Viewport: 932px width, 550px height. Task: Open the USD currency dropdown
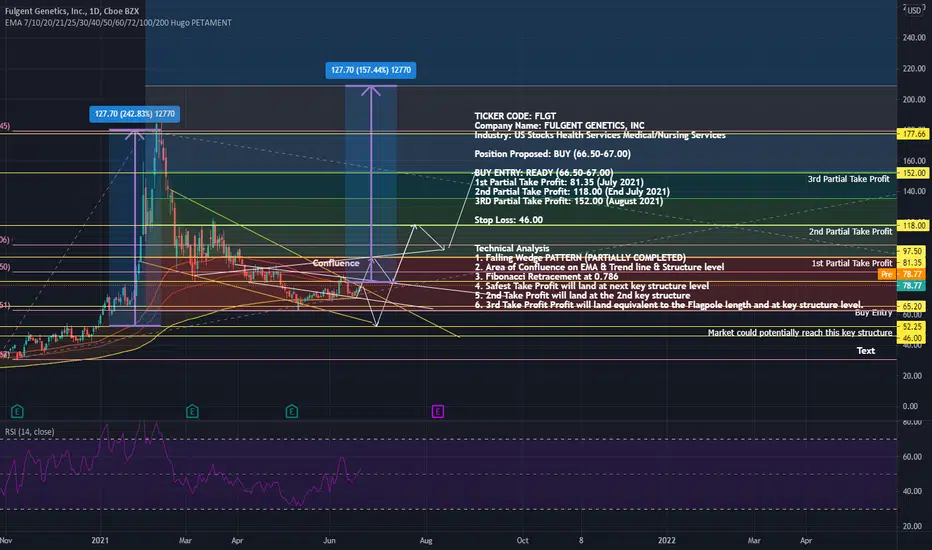click(x=915, y=10)
